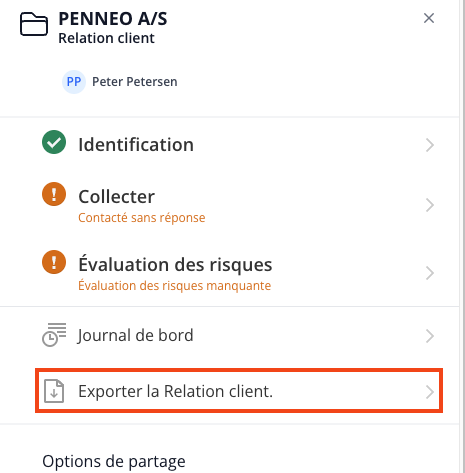
Task: Click the folder icon beside PENNEO A/S
Action: (34, 24)
